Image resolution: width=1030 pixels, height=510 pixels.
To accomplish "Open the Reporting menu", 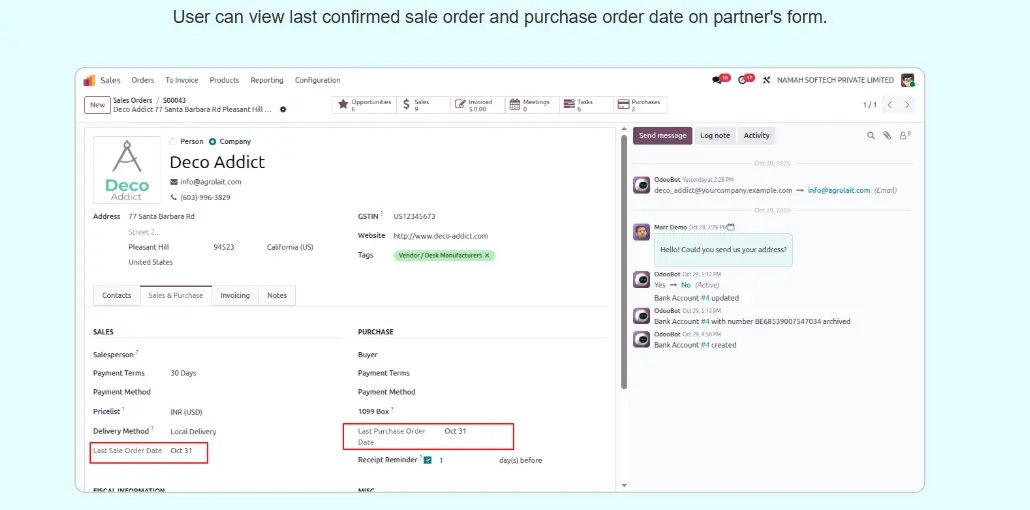I will click(x=266, y=80).
